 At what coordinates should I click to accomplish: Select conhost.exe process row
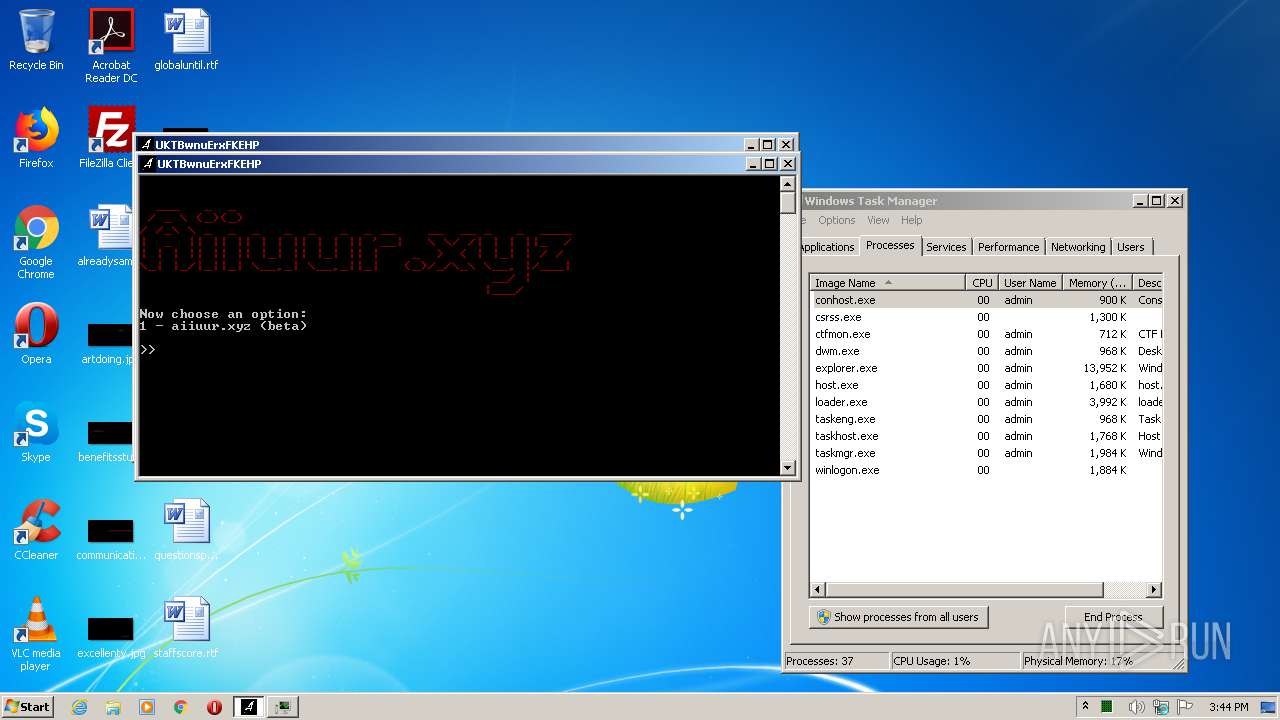986,300
